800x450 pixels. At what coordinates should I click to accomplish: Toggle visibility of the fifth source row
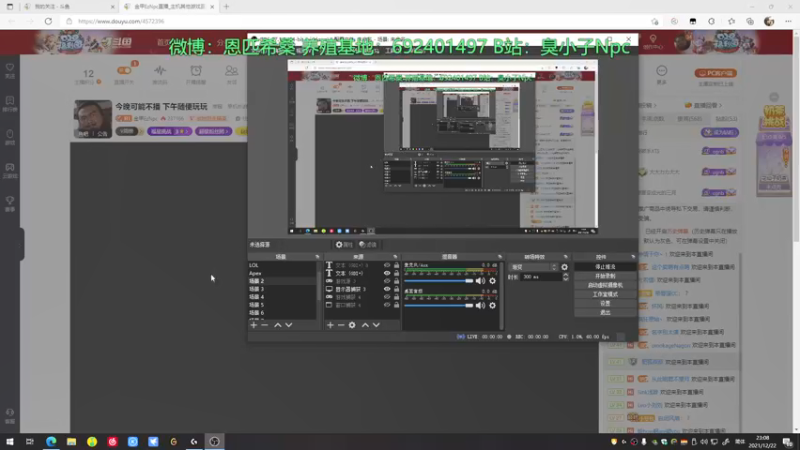[387, 297]
